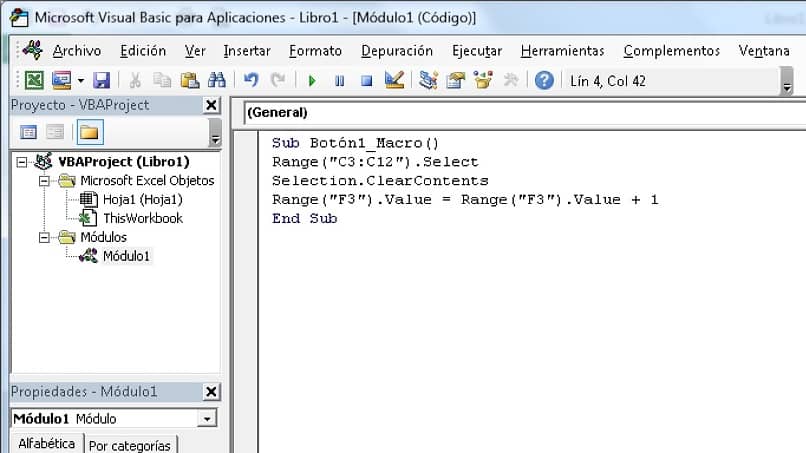Open the Ejecutar menu
This screenshot has height=453, width=806.
(477, 51)
